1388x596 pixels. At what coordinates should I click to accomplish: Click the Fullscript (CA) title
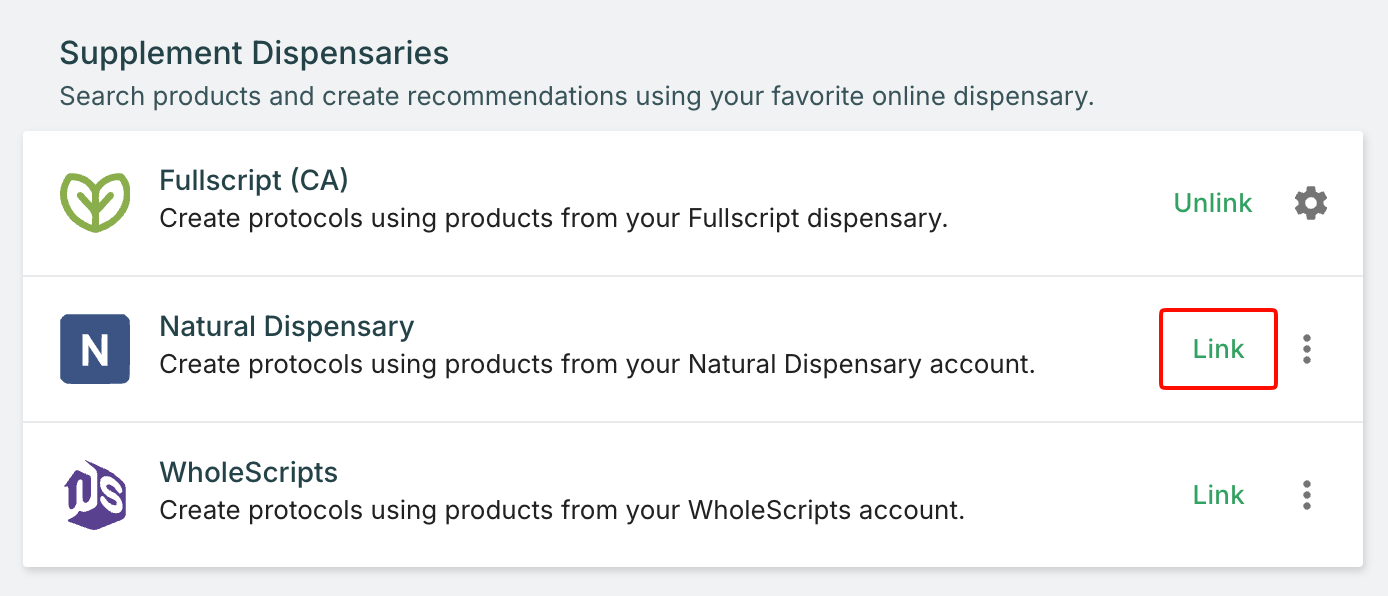253,181
